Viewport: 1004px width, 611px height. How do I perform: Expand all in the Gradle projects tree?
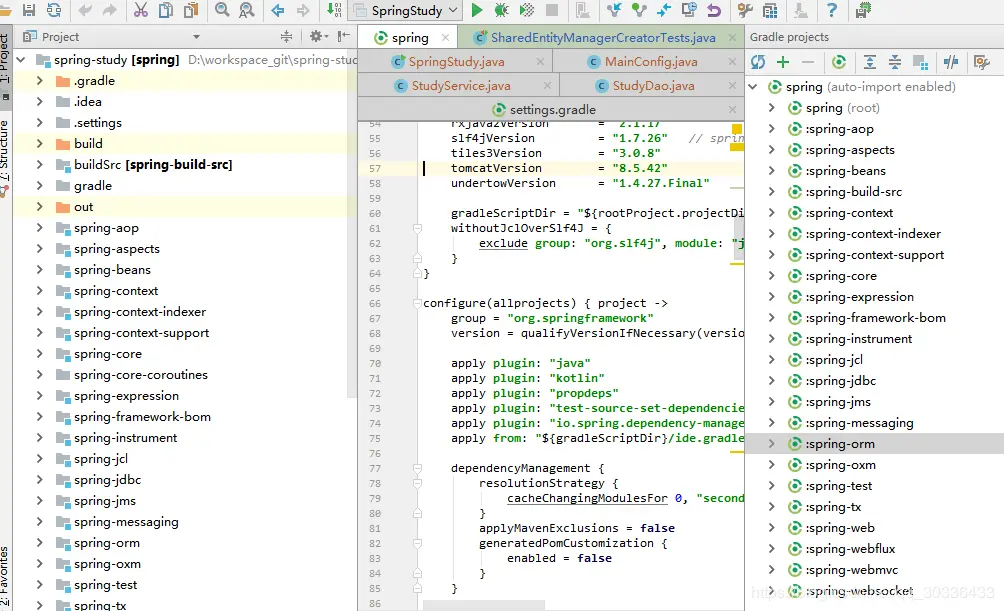tap(870, 62)
